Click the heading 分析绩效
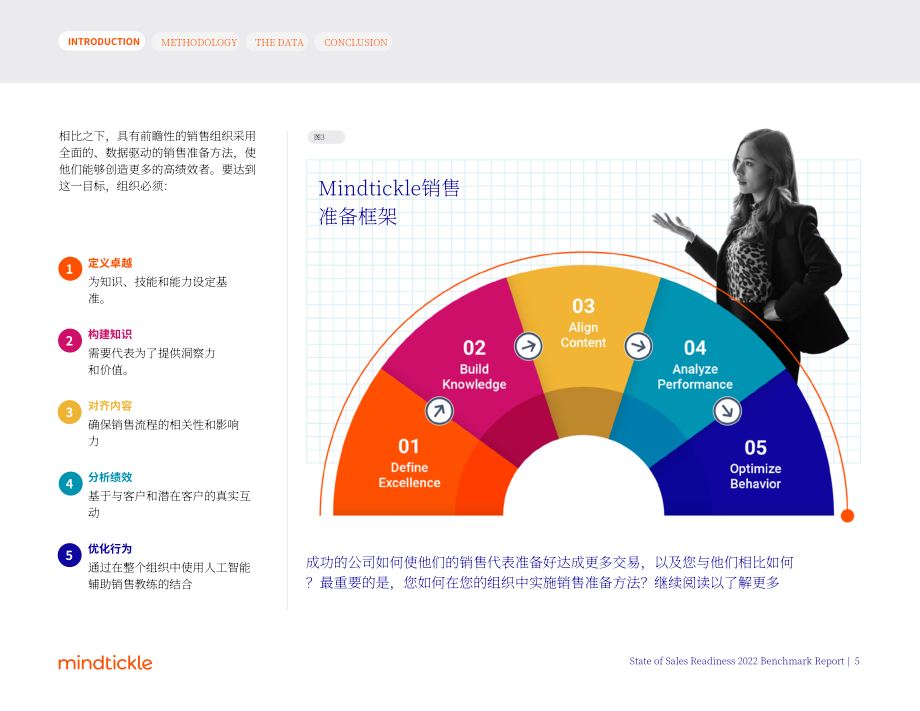This screenshot has width=920, height=711. (x=110, y=477)
